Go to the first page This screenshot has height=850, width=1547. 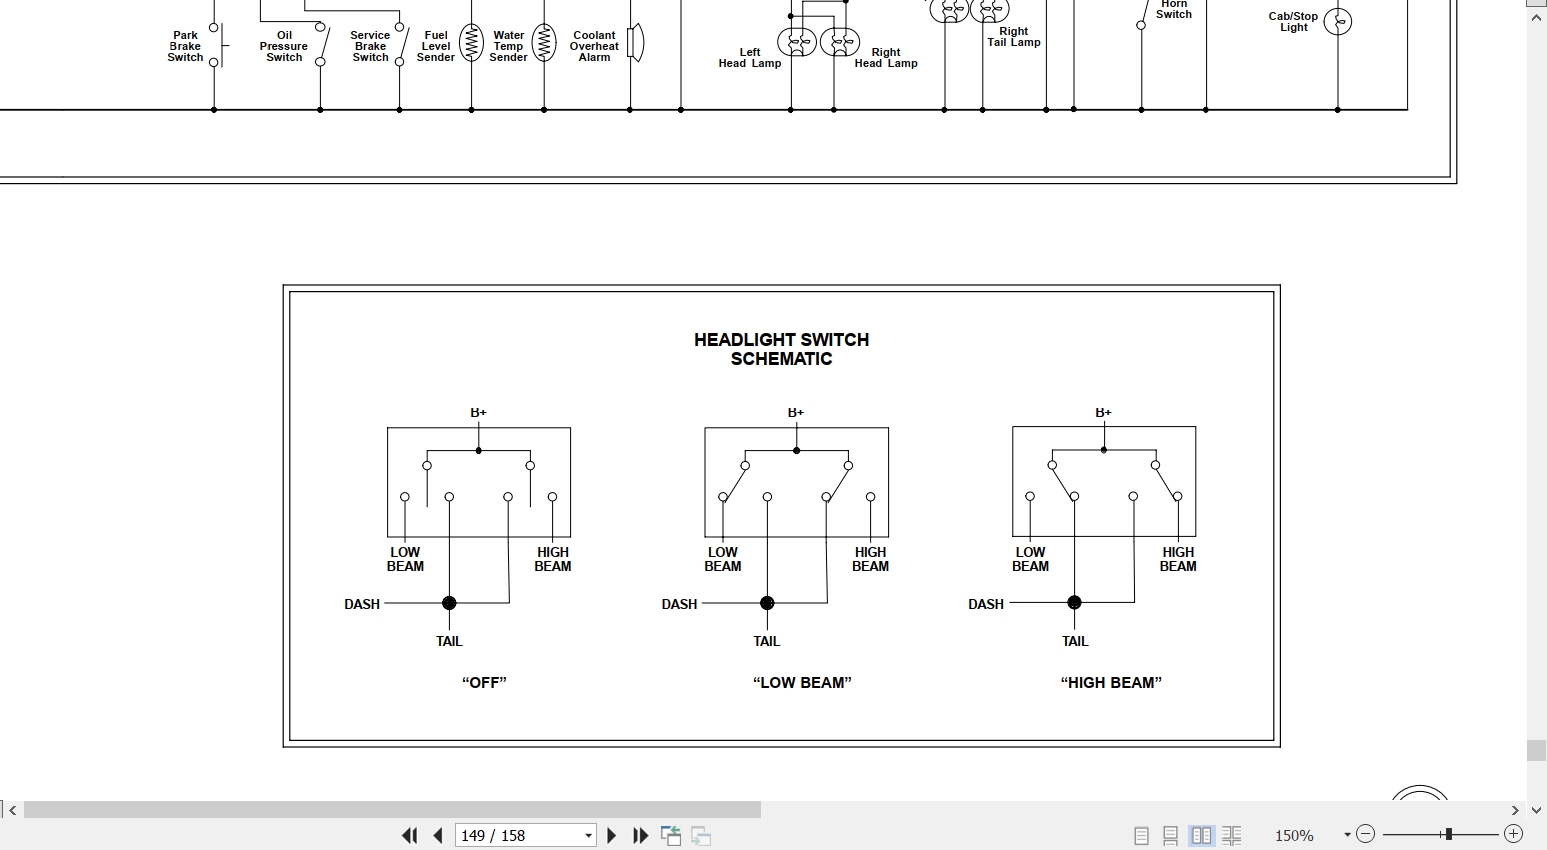tap(409, 835)
